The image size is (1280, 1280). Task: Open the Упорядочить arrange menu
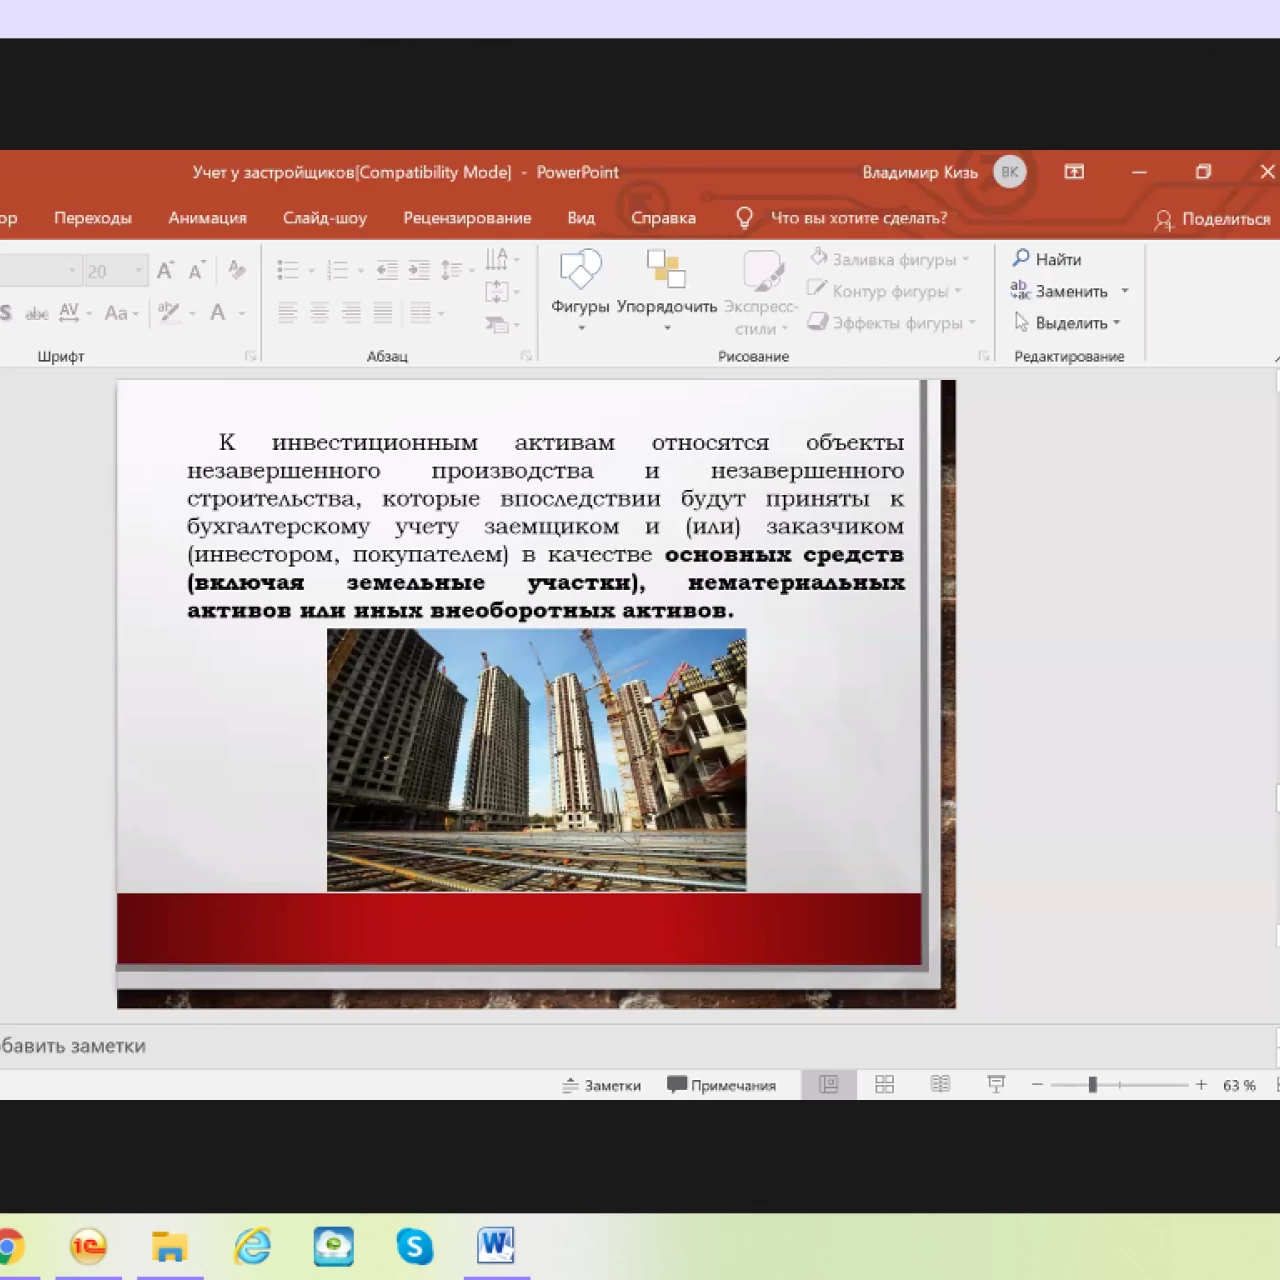point(667,290)
